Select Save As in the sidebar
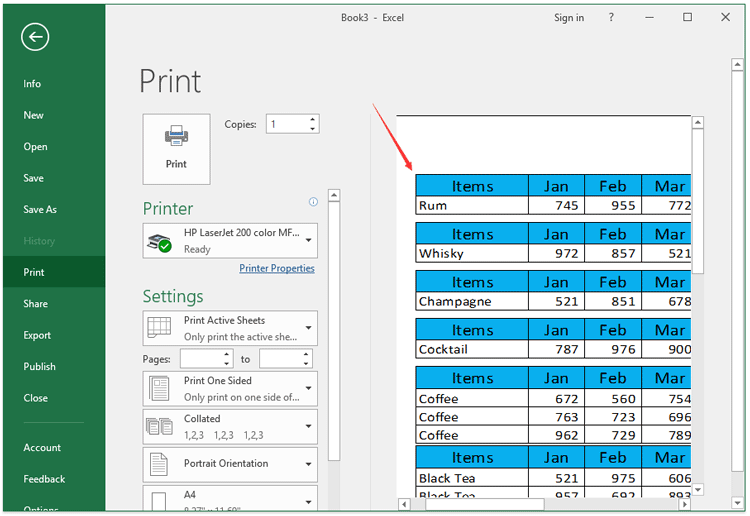This screenshot has height=516, width=750. tap(40, 210)
